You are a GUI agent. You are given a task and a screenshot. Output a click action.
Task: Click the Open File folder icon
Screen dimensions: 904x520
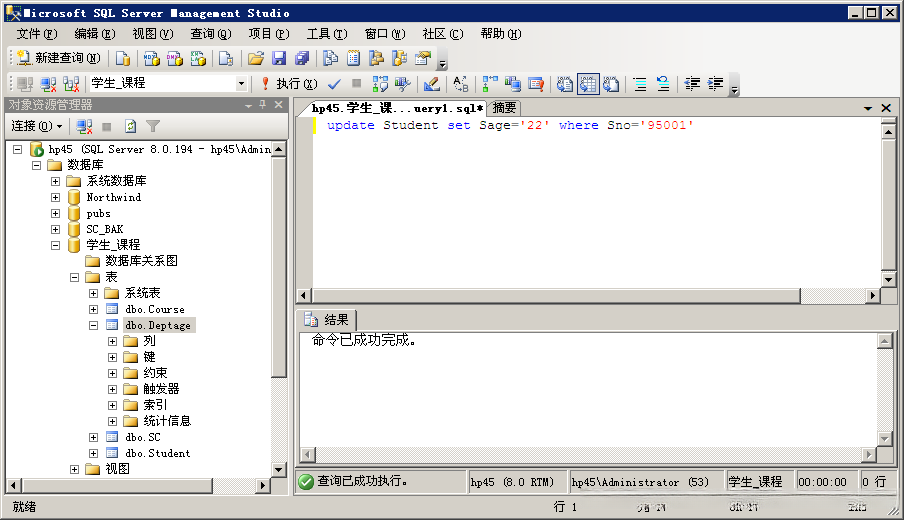coord(255,58)
